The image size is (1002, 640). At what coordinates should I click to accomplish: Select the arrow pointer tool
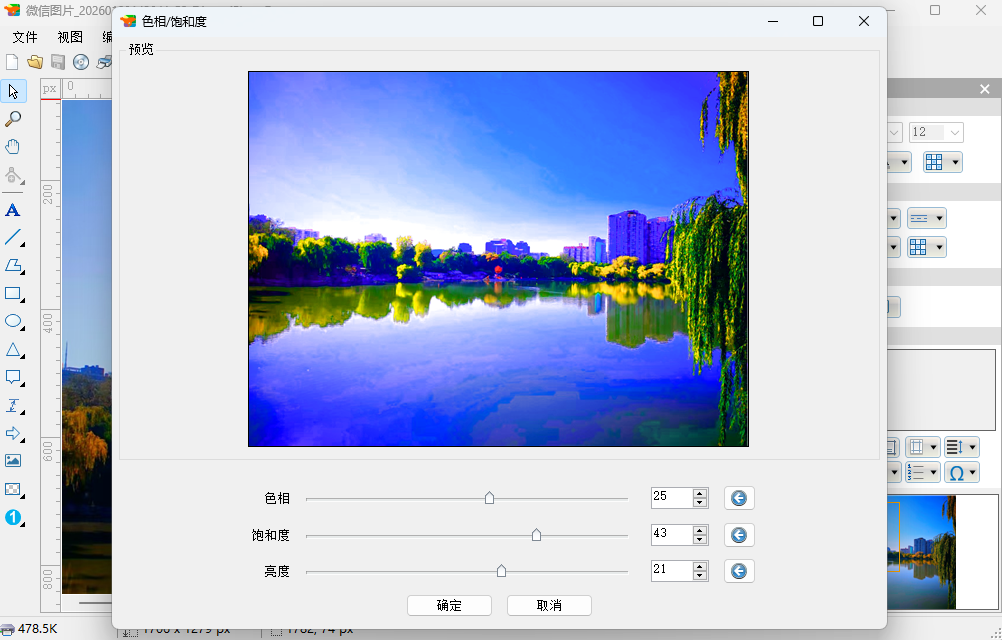click(13, 91)
